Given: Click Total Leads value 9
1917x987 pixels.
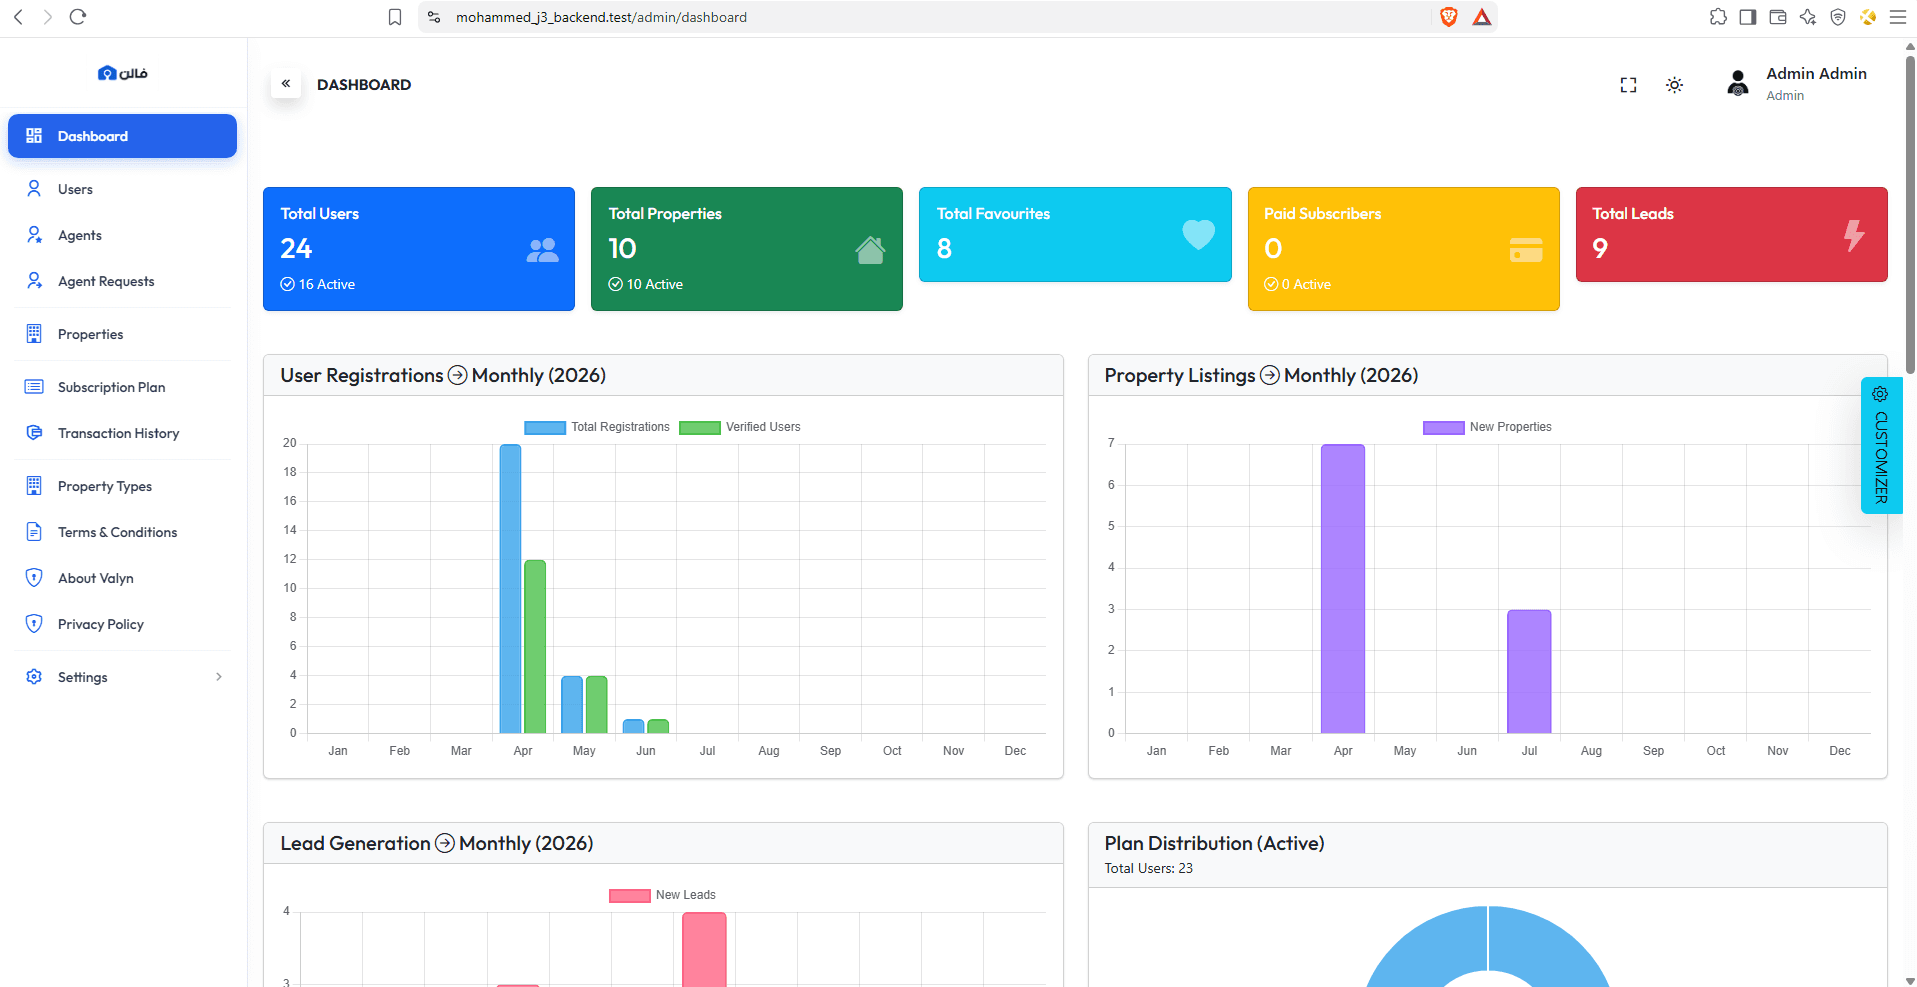Looking at the screenshot, I should 1600,248.
